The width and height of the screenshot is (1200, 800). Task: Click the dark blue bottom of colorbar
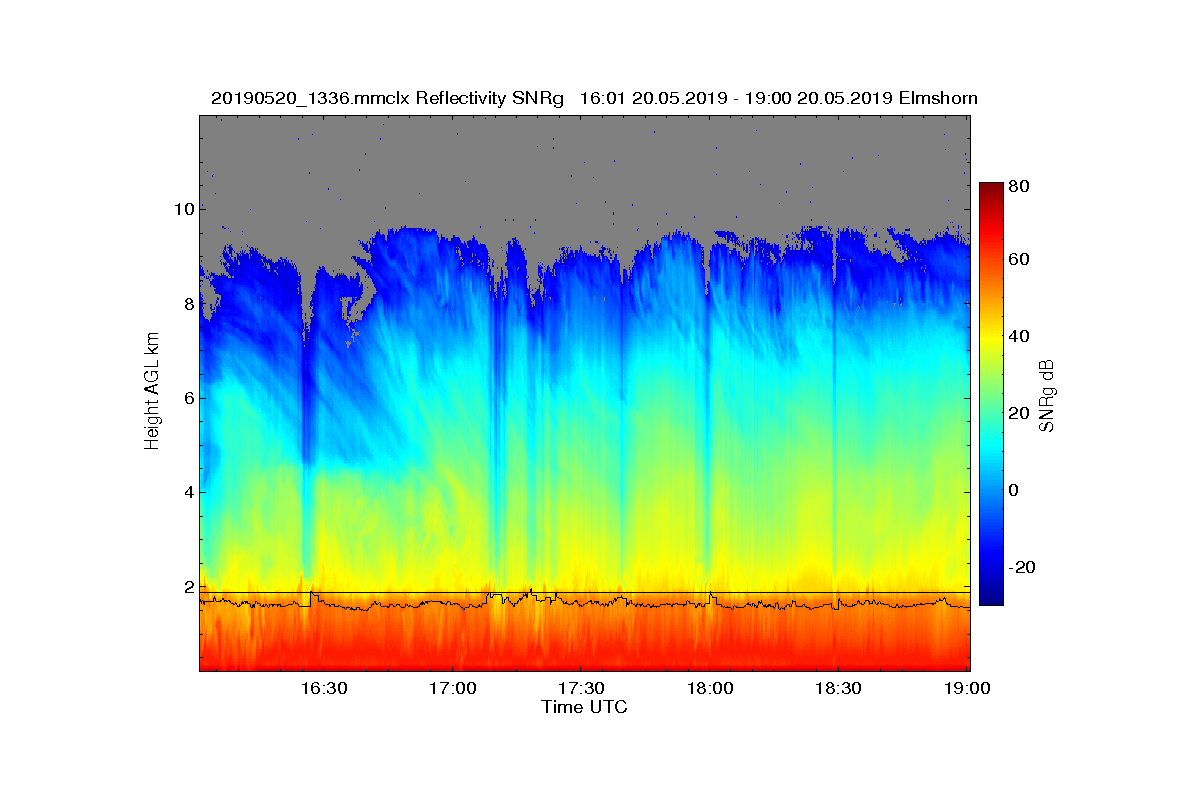point(991,599)
